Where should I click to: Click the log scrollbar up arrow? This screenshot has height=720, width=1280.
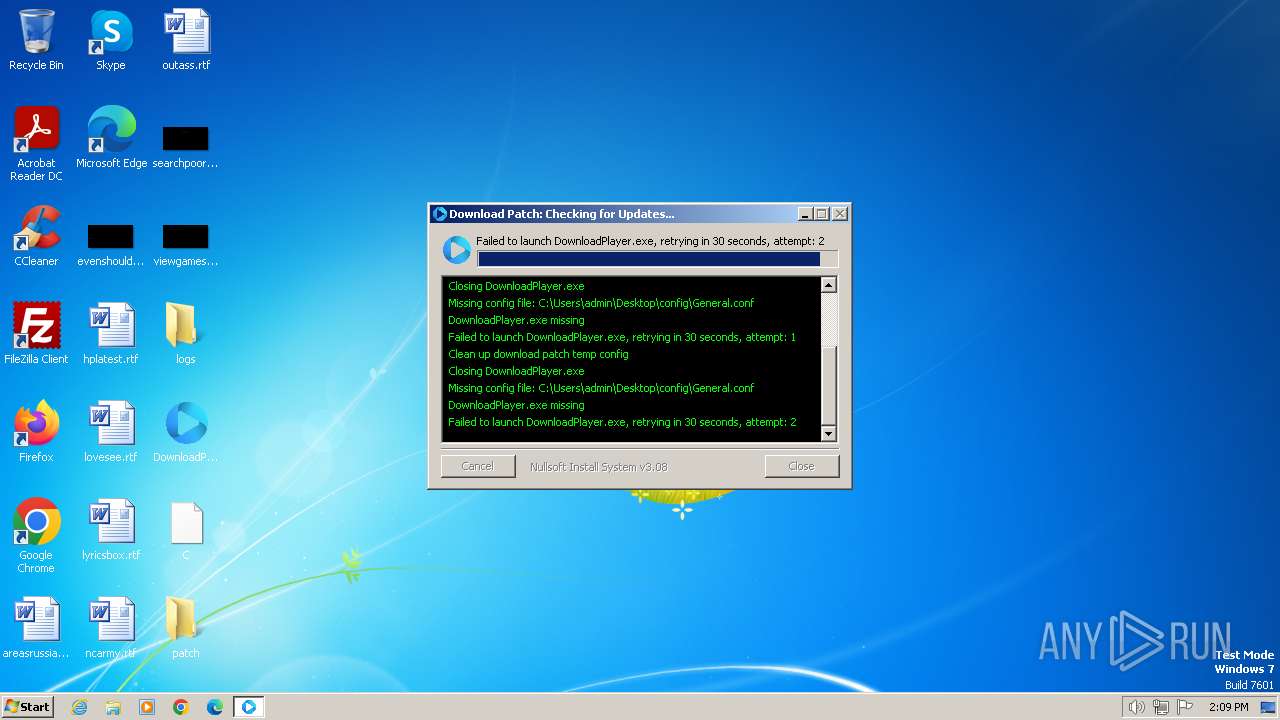pos(828,285)
